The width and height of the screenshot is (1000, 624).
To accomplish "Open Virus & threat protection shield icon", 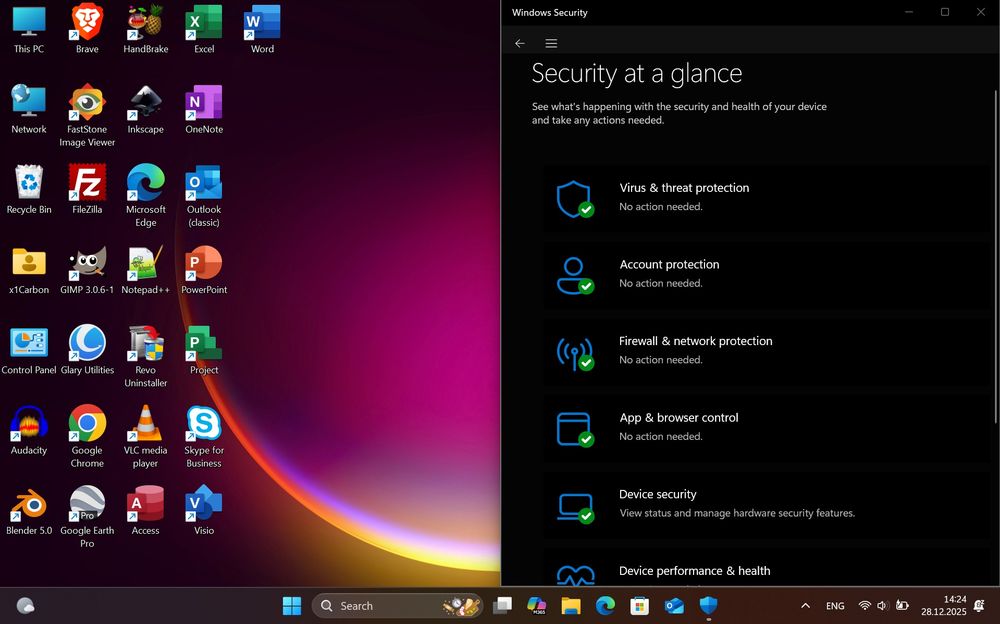I will click(575, 199).
